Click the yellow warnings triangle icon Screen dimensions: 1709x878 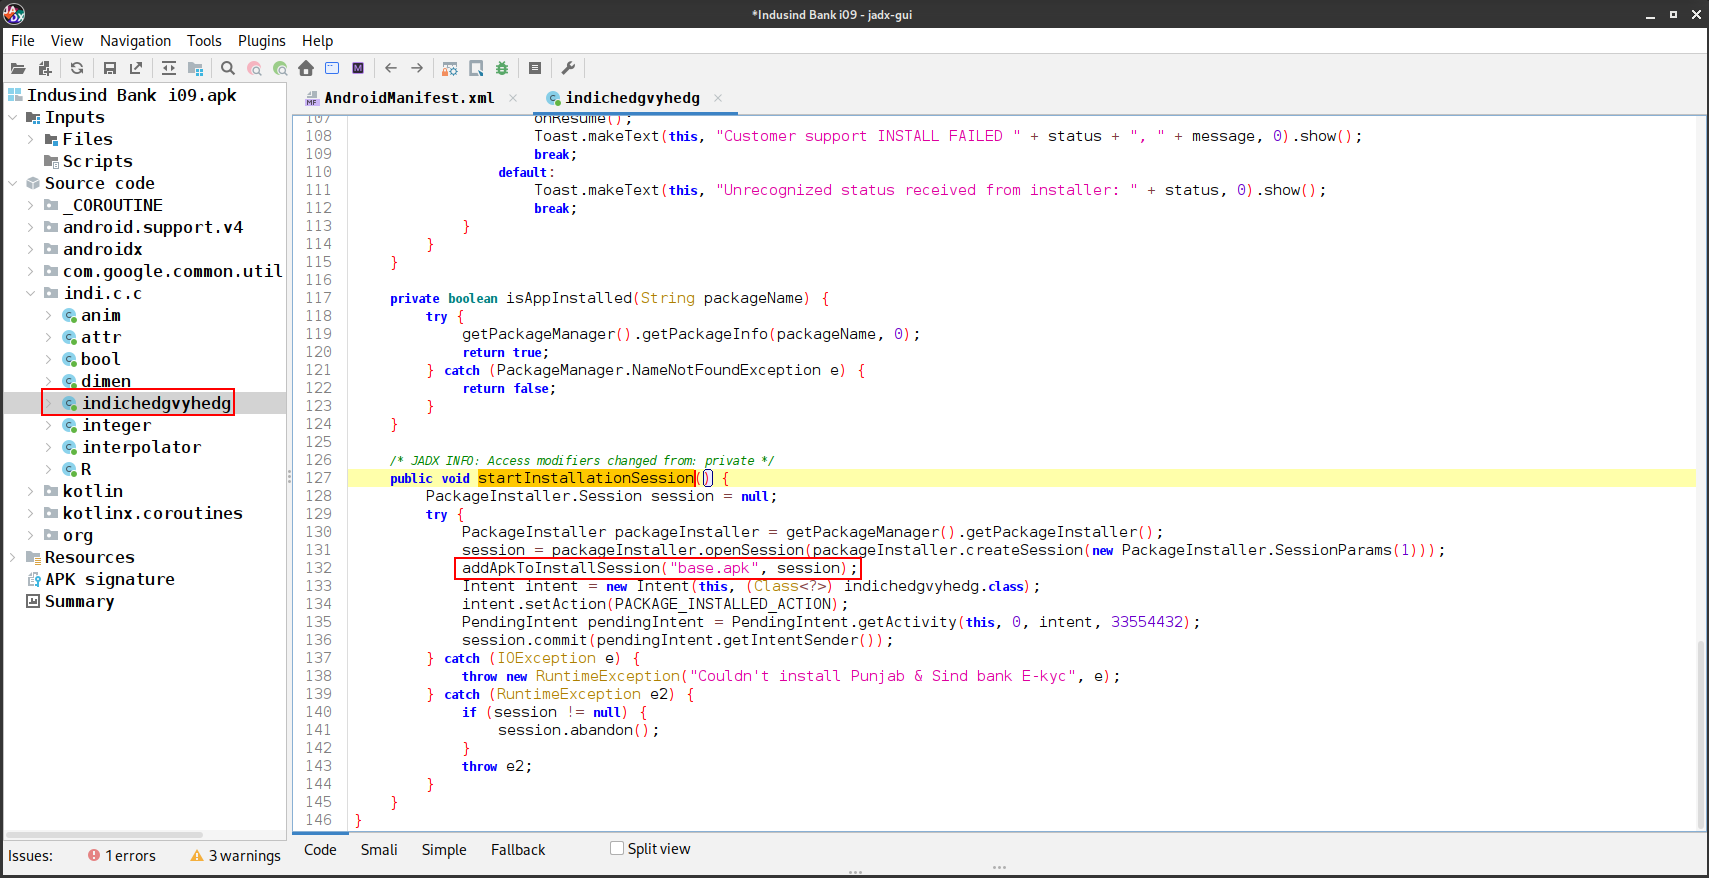(x=197, y=855)
